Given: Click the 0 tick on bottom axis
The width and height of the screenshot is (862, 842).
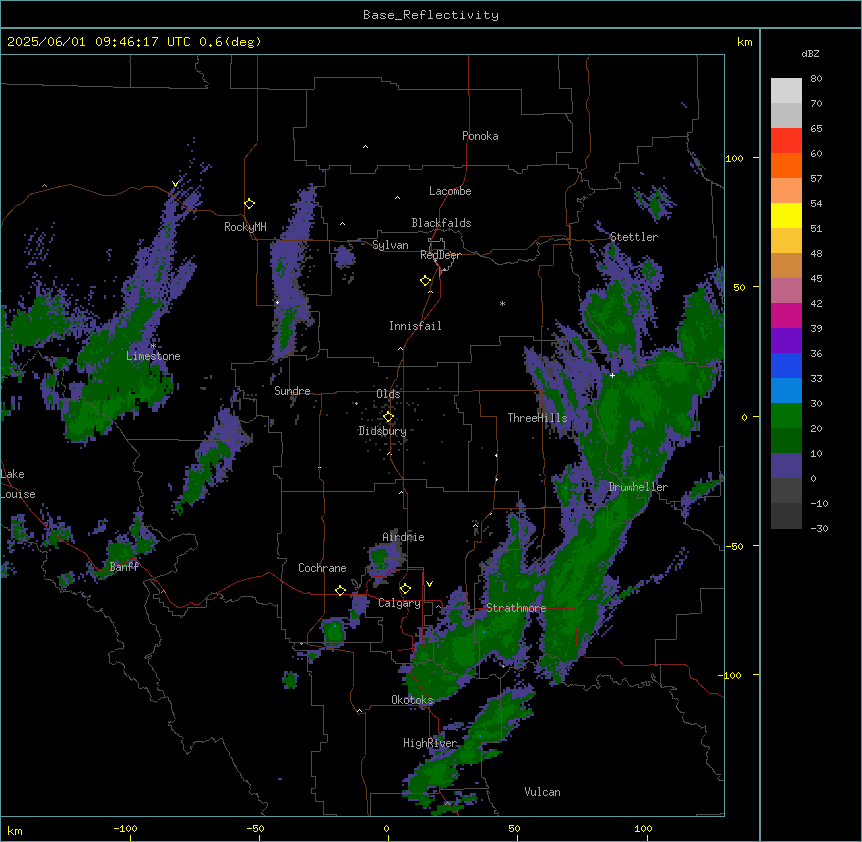Looking at the screenshot, I should pos(386,828).
